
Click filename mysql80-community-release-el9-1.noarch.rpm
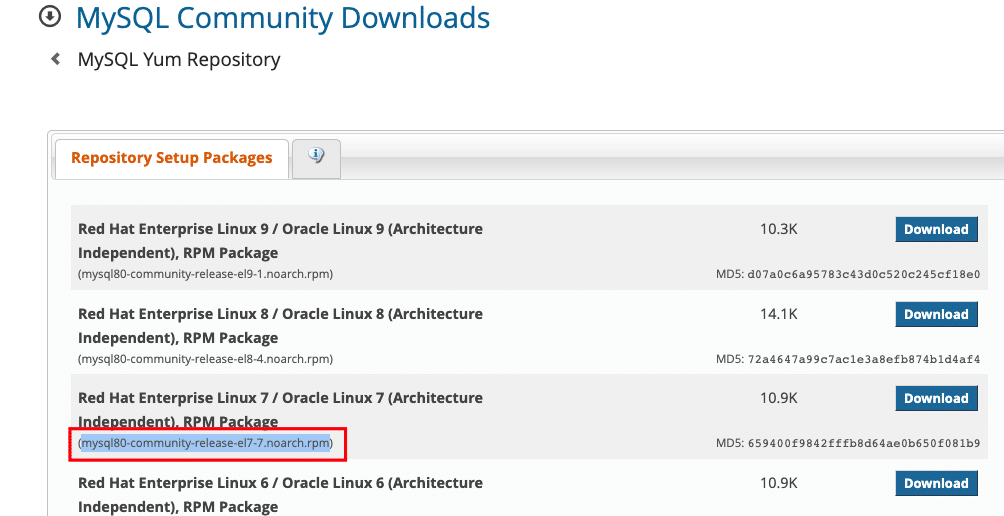[206, 274]
